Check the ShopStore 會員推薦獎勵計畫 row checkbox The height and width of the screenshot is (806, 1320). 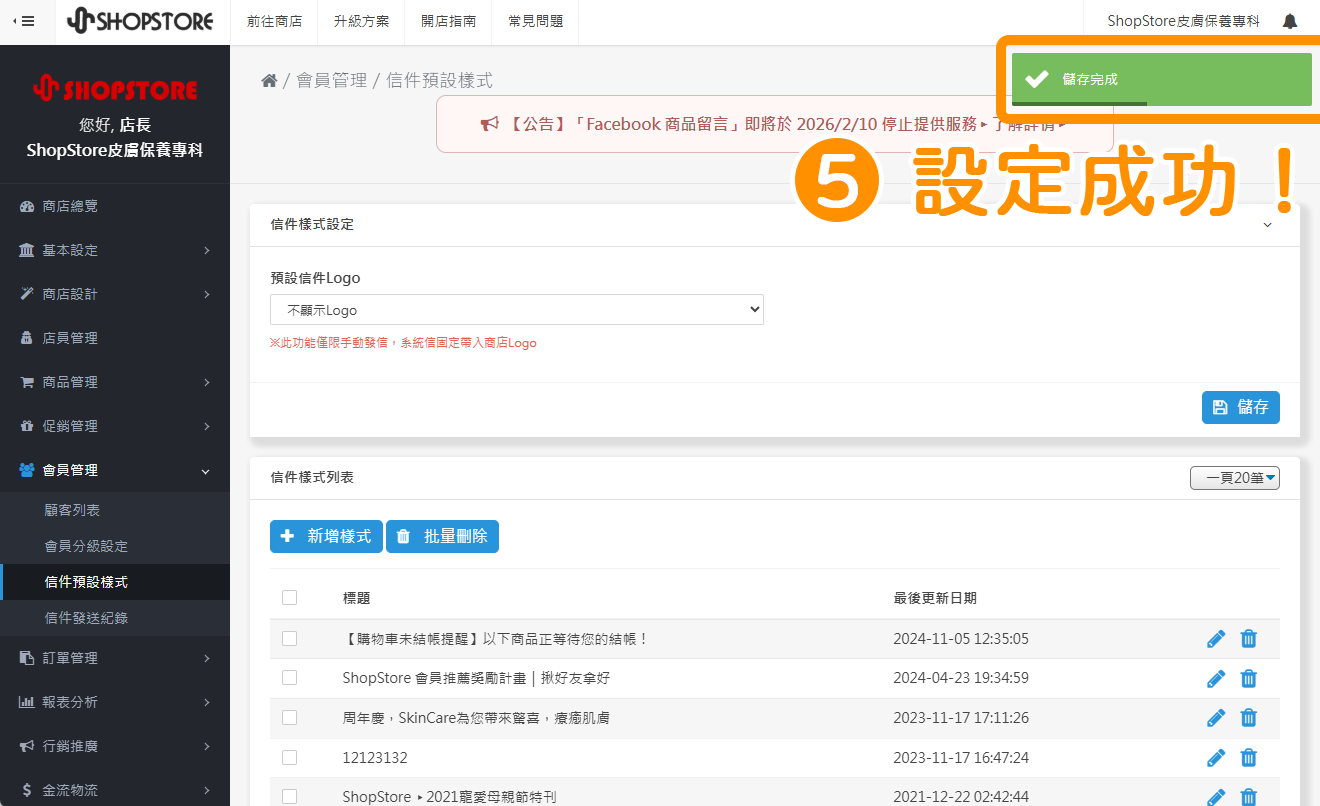click(x=289, y=677)
